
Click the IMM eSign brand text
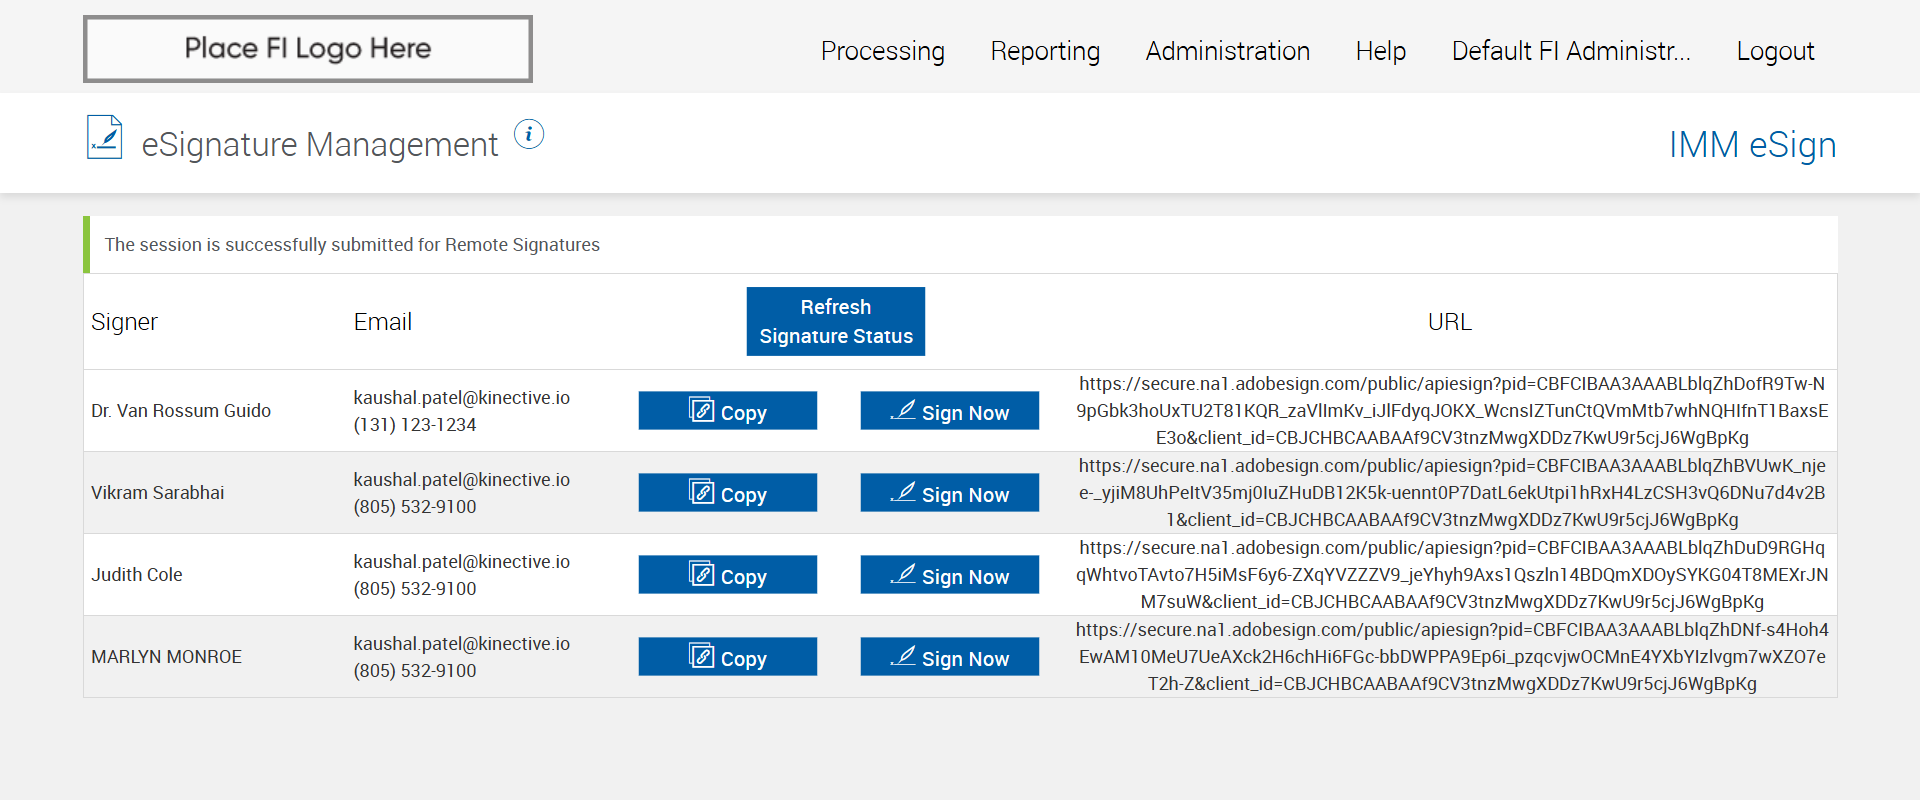tap(1752, 145)
